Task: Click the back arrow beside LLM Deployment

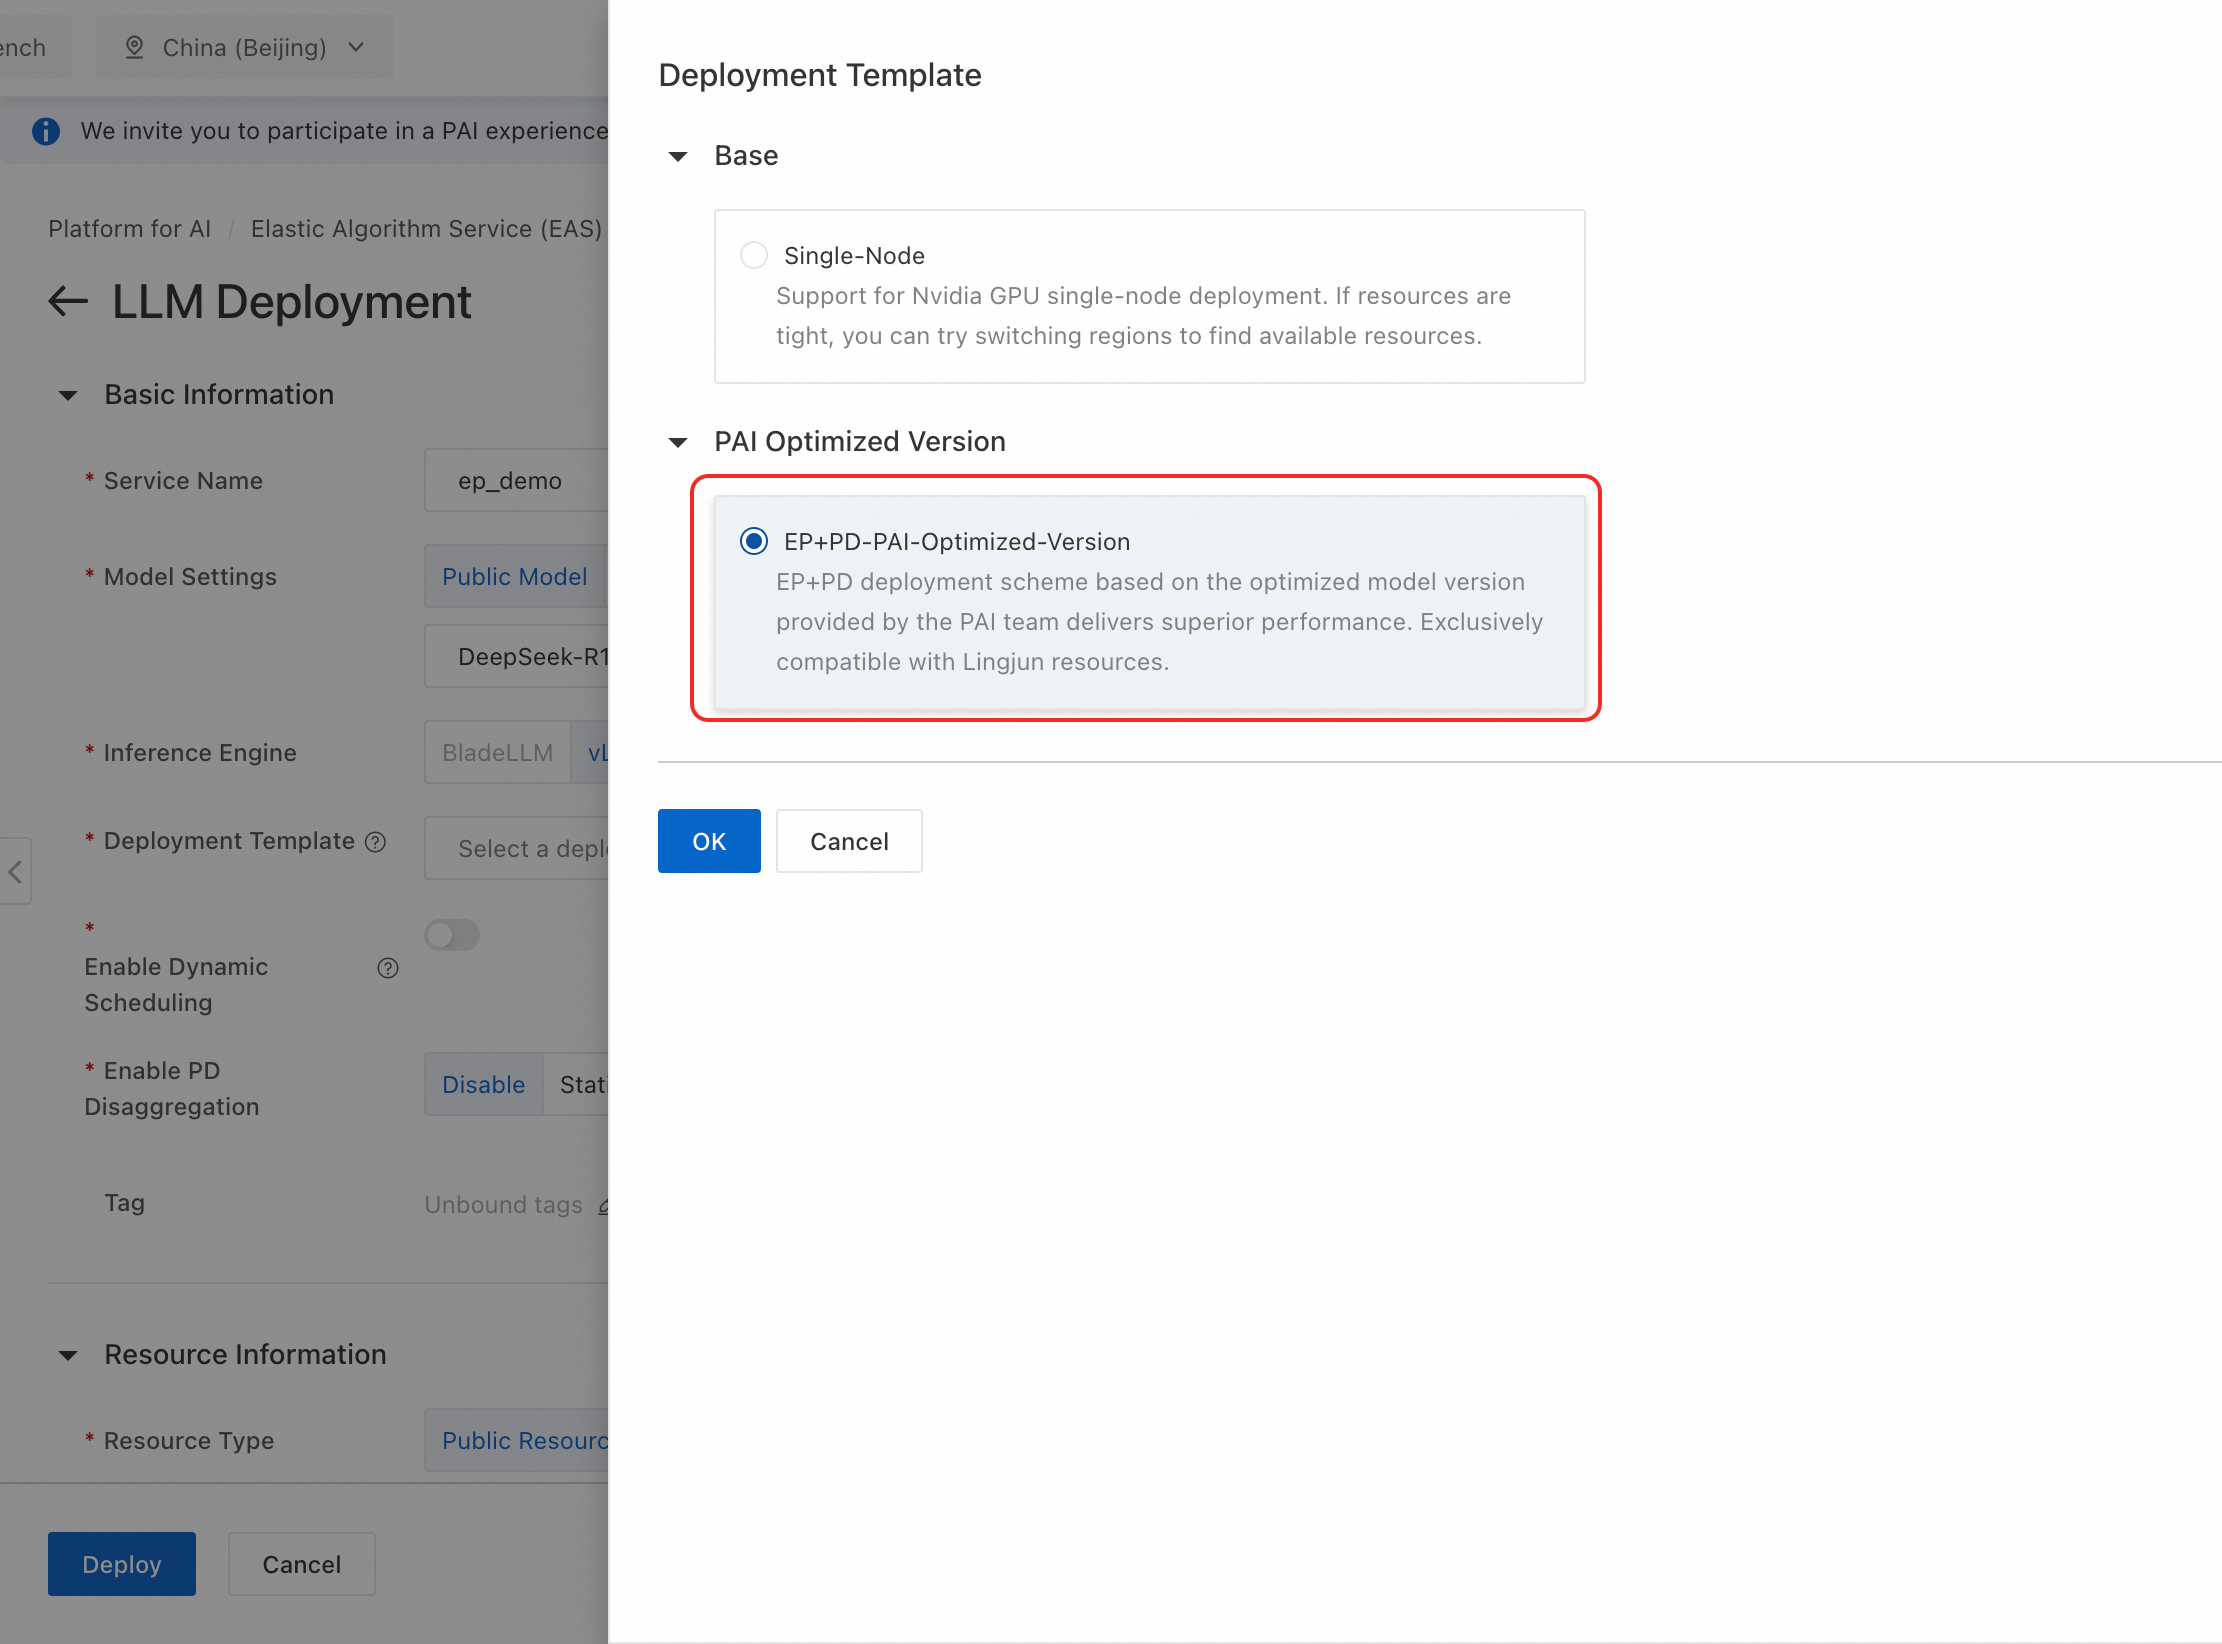Action: (68, 301)
